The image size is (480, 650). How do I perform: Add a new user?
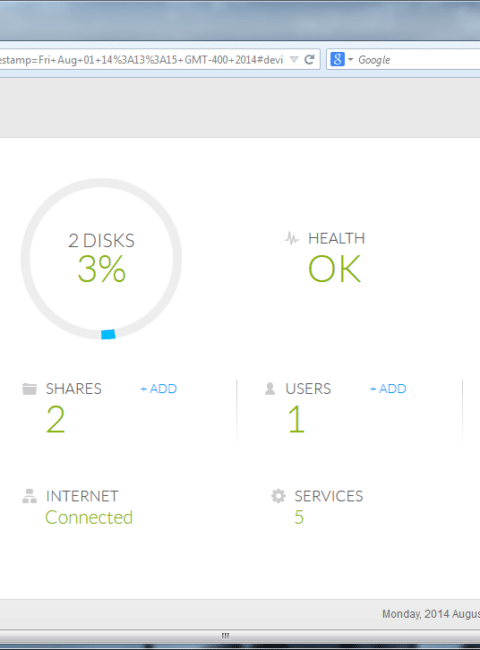pos(388,389)
